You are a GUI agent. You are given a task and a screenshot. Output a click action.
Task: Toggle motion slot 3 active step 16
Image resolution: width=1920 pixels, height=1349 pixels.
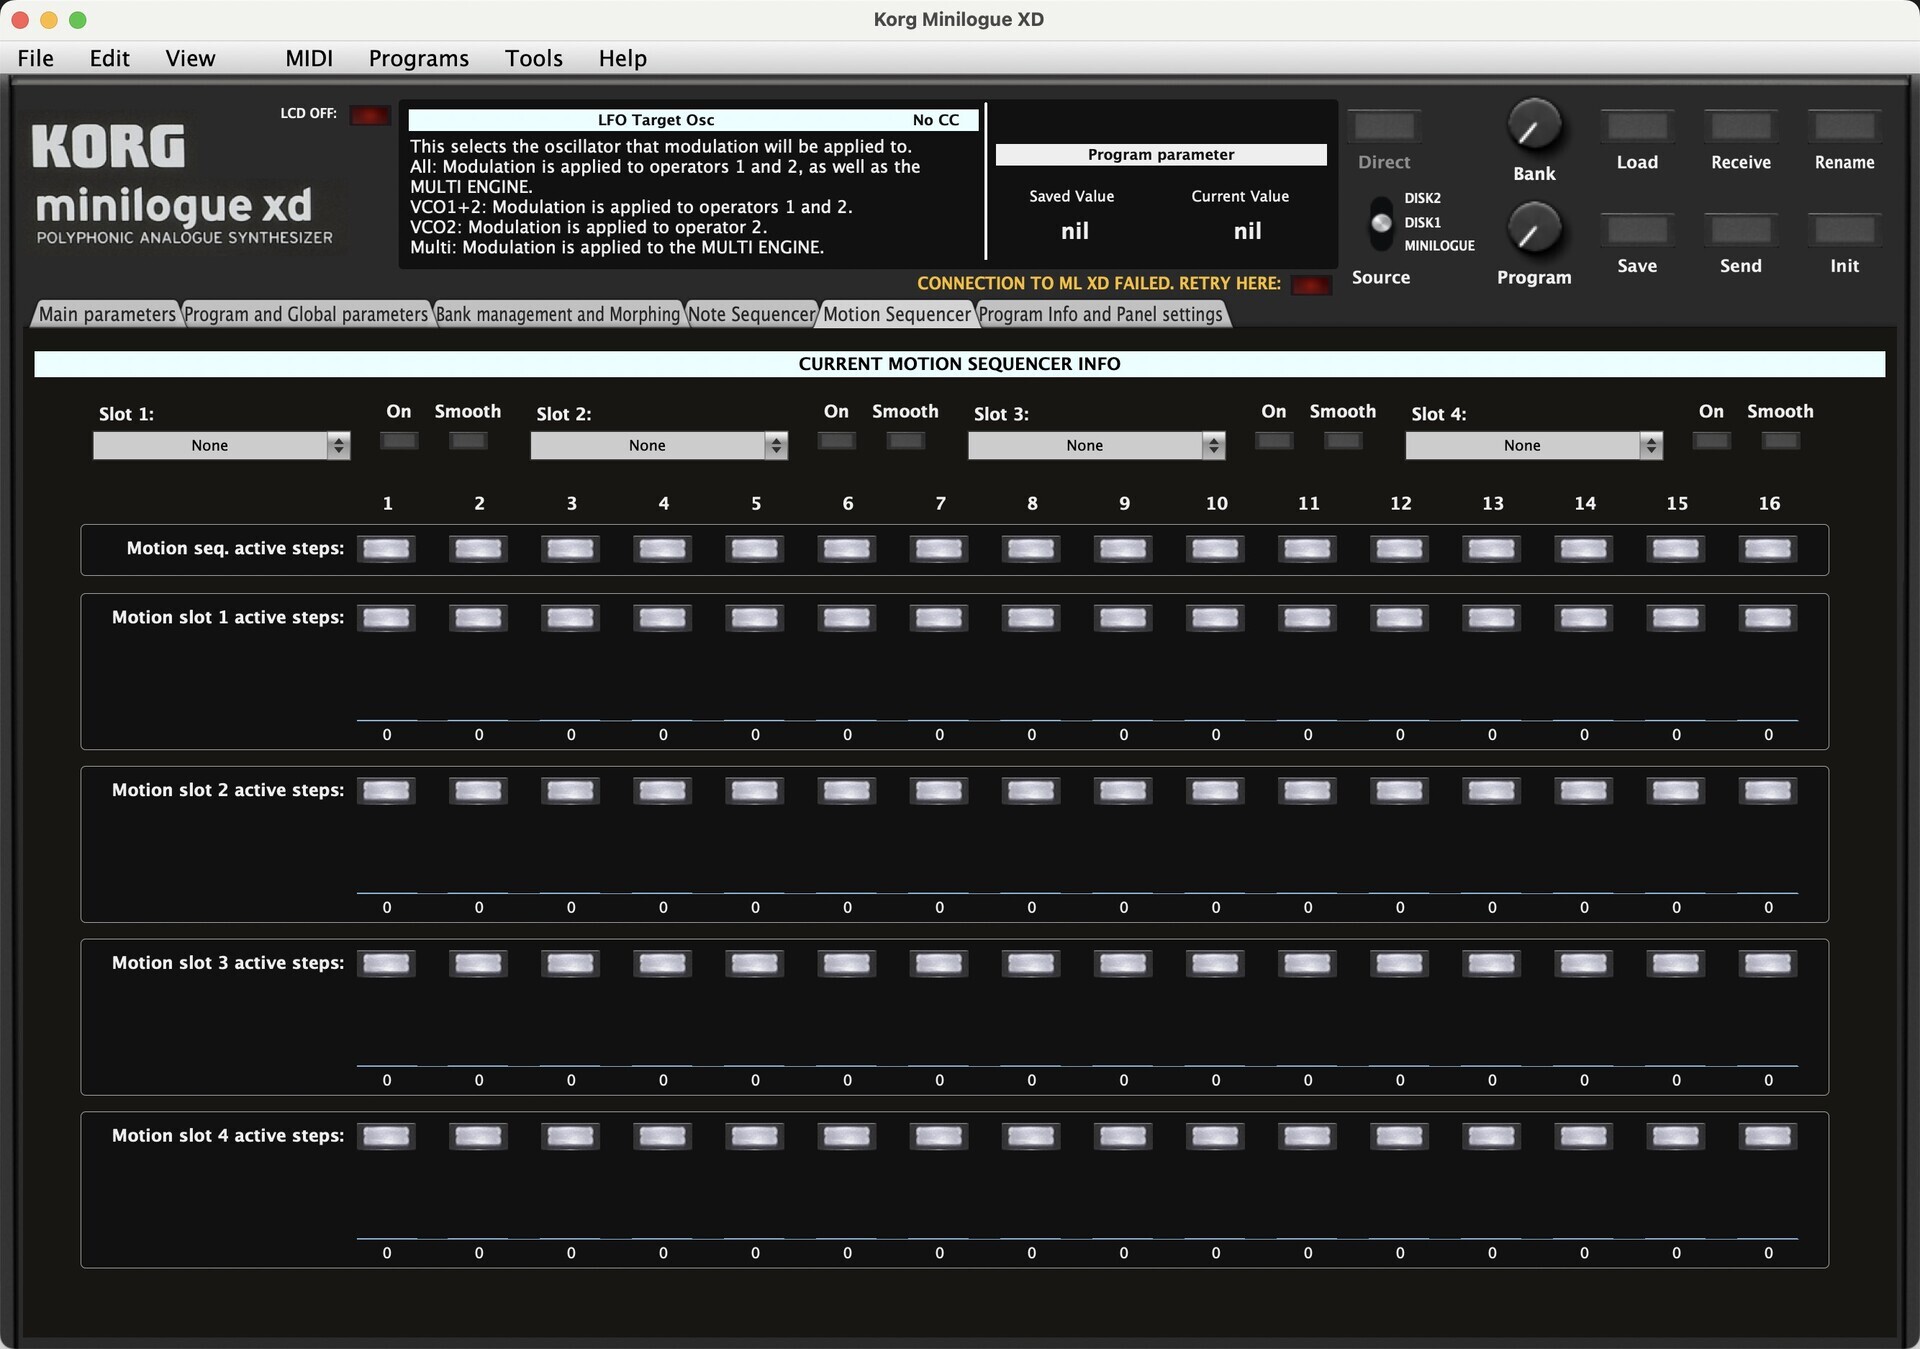[x=1768, y=964]
